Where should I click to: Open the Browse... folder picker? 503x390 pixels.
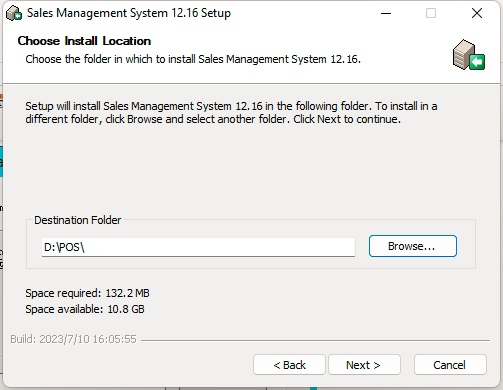pyautogui.click(x=413, y=246)
